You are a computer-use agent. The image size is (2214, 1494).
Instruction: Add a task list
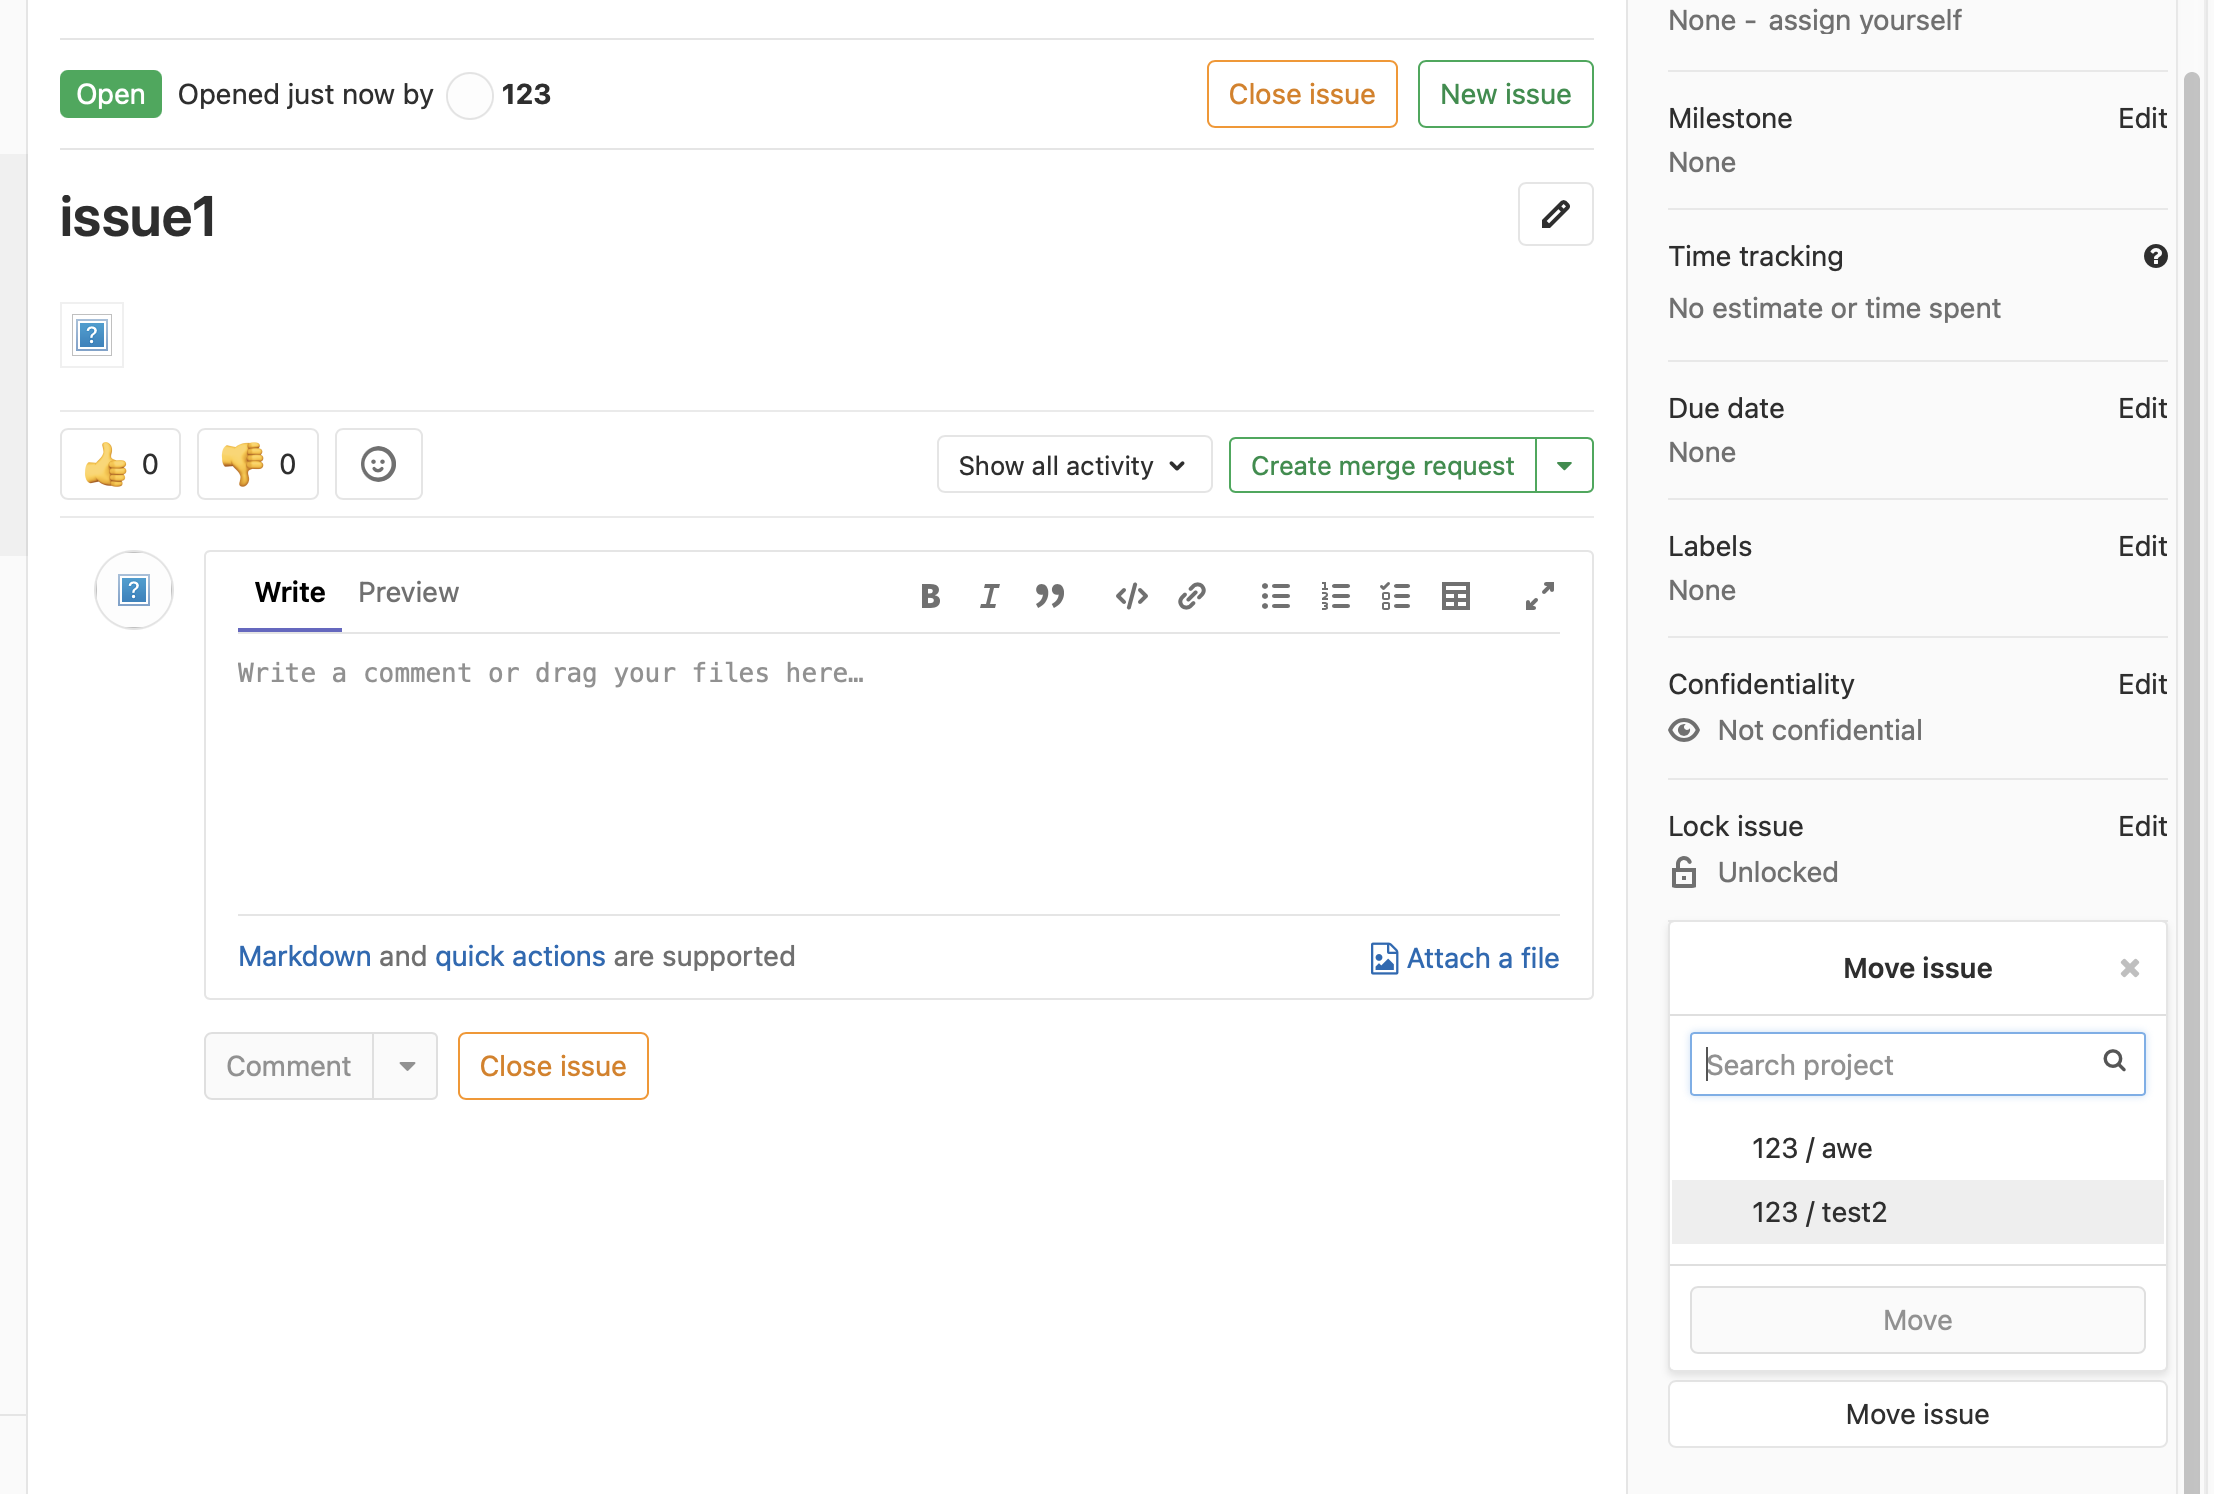click(1395, 596)
